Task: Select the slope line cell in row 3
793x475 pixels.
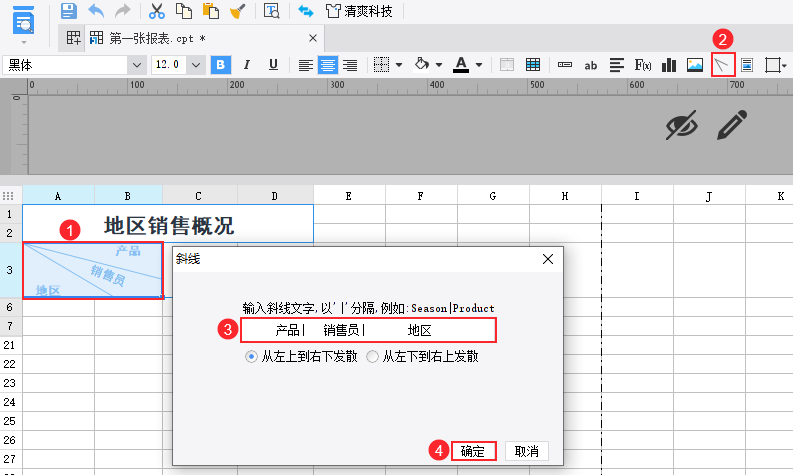Action: click(93, 270)
